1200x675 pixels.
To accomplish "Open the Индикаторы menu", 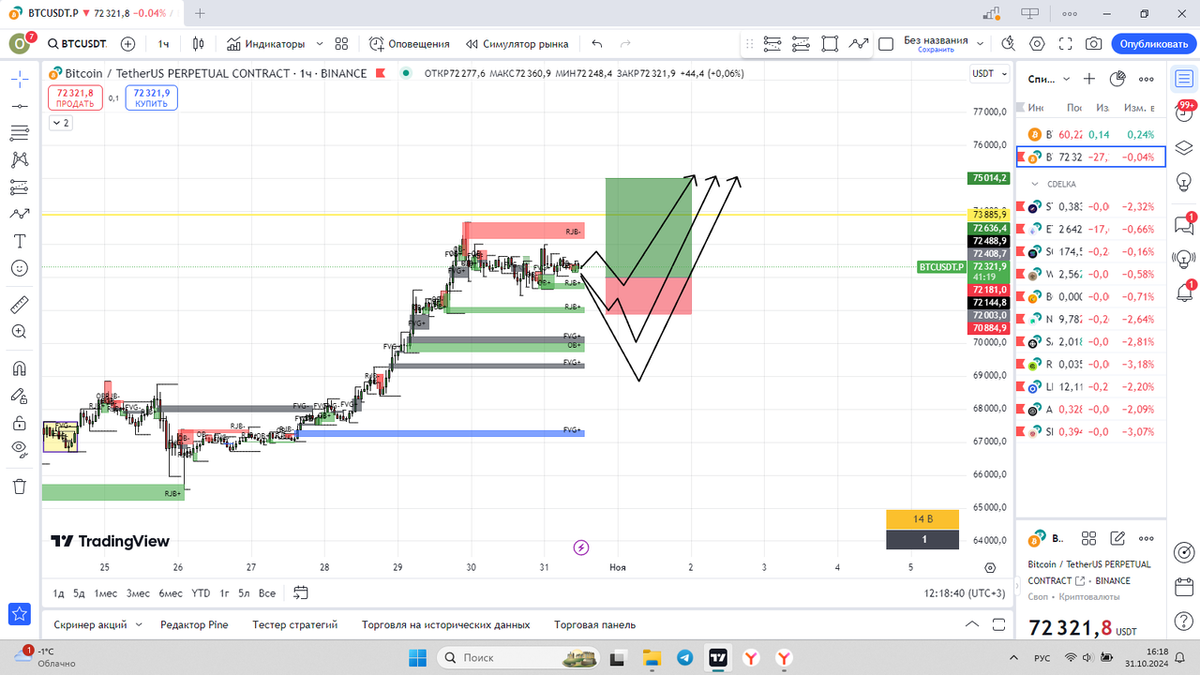I will [x=266, y=44].
